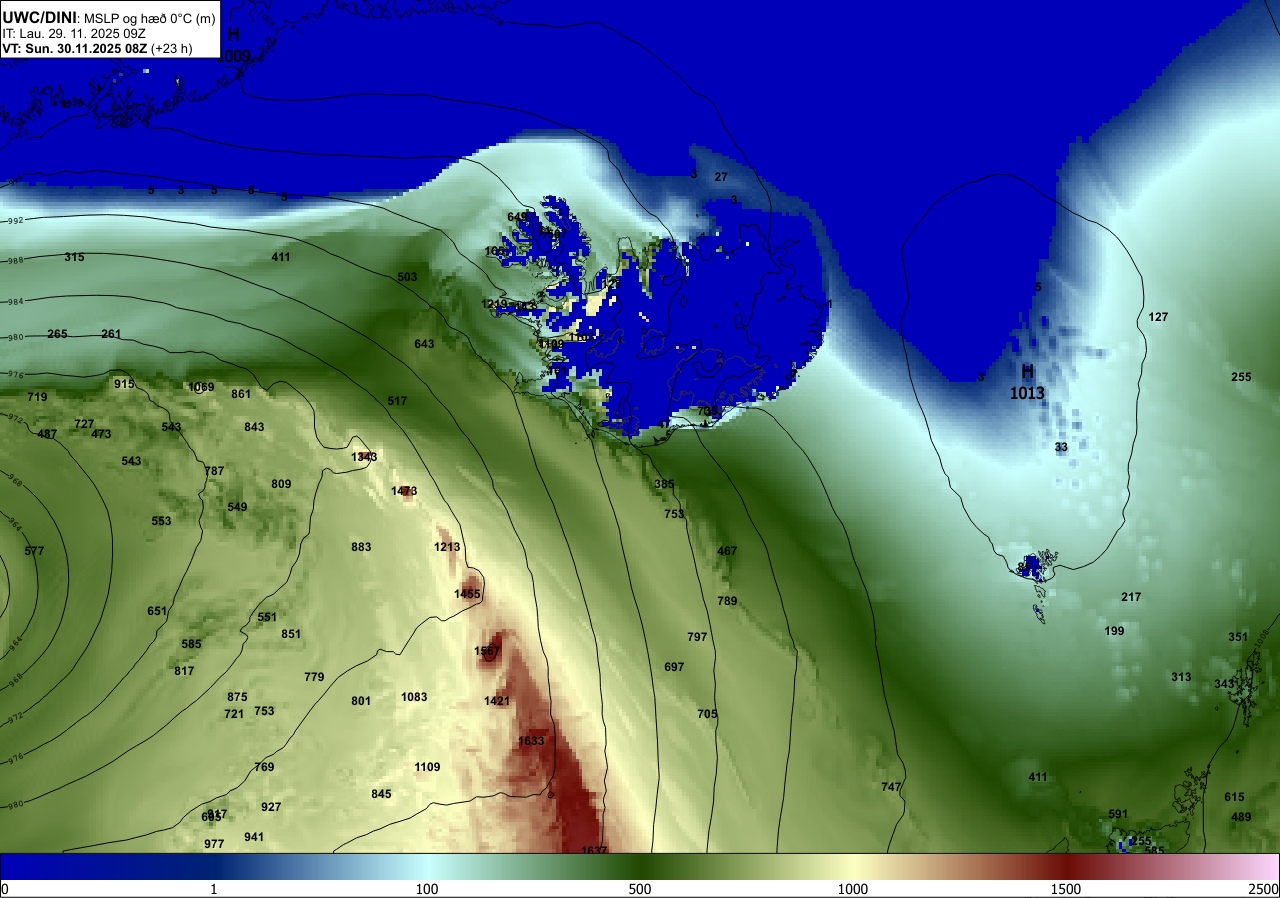Click the 651 height value

click(x=157, y=611)
